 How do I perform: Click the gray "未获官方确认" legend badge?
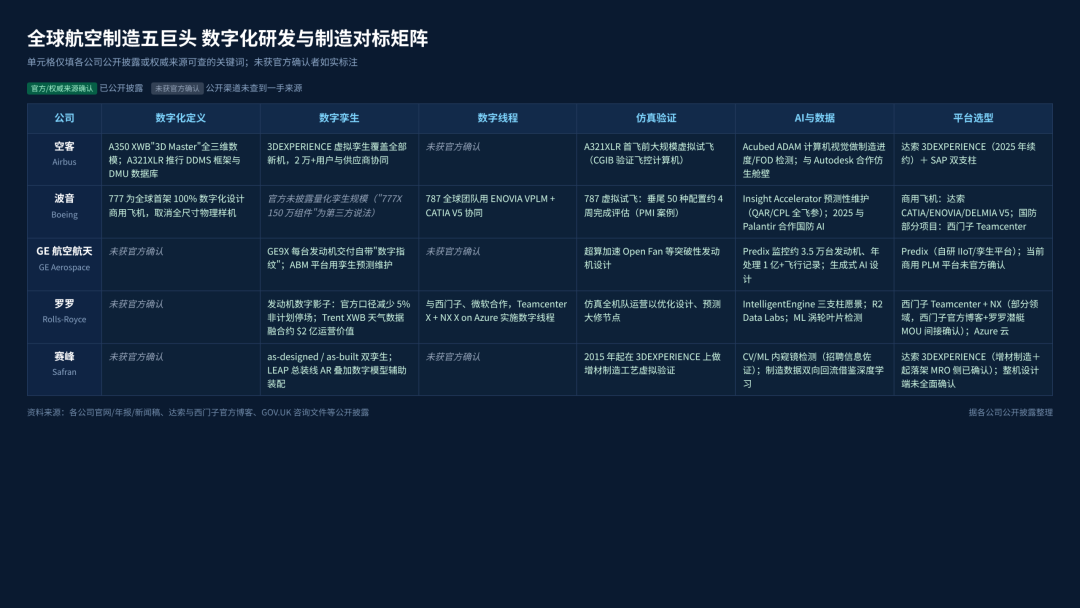point(177,88)
